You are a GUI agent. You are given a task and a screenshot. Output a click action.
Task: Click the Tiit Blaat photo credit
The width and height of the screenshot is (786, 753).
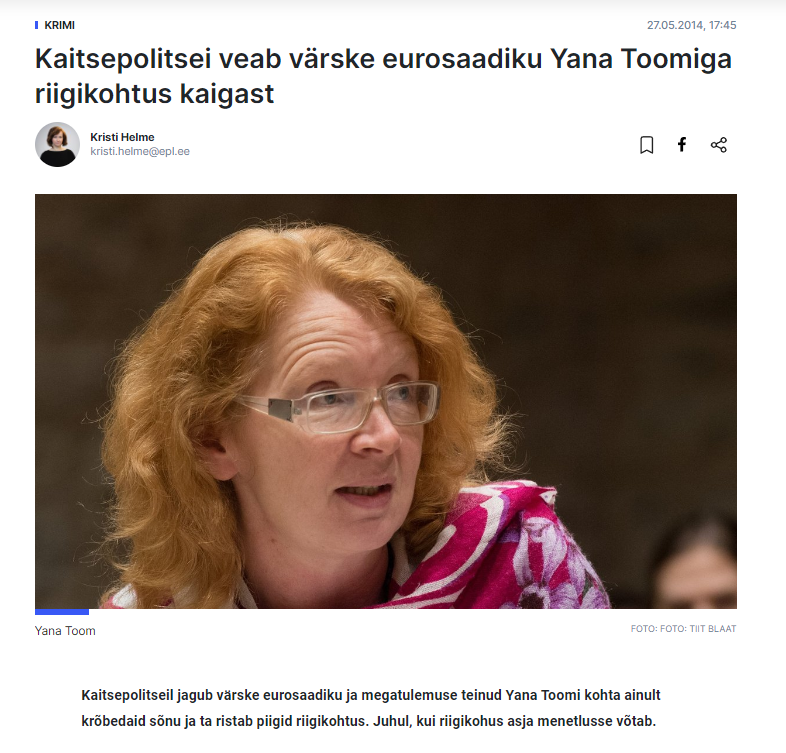683,629
